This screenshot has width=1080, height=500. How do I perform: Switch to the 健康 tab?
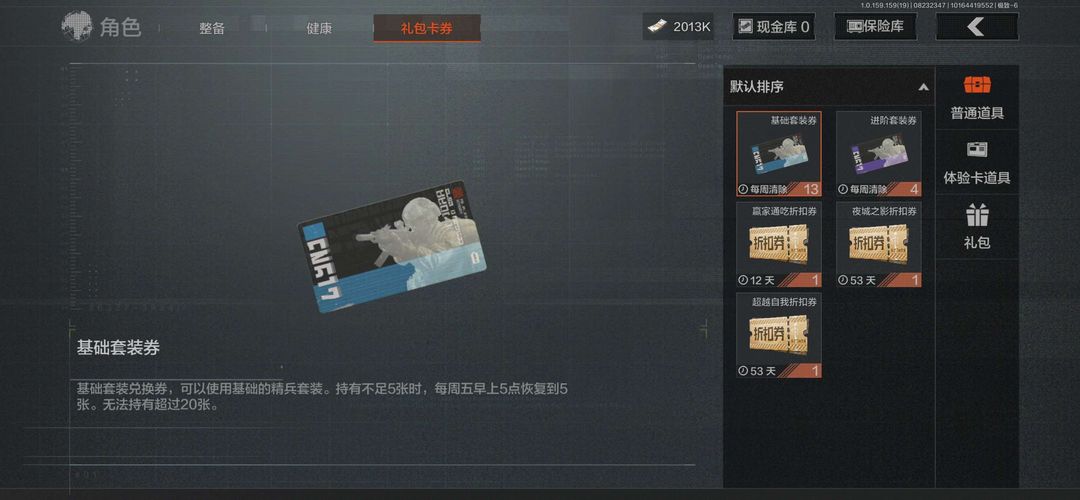pos(319,29)
